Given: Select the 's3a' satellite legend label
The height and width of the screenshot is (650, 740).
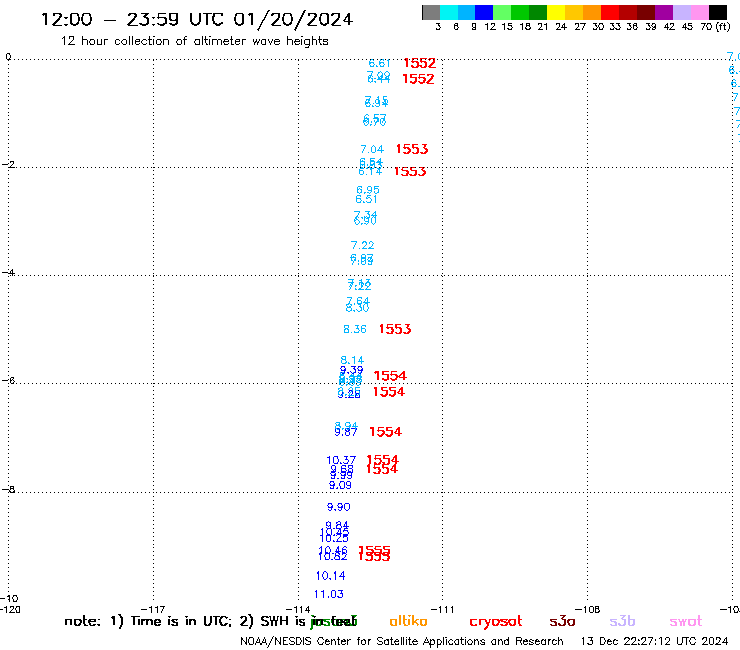Looking at the screenshot, I should click(562, 621).
